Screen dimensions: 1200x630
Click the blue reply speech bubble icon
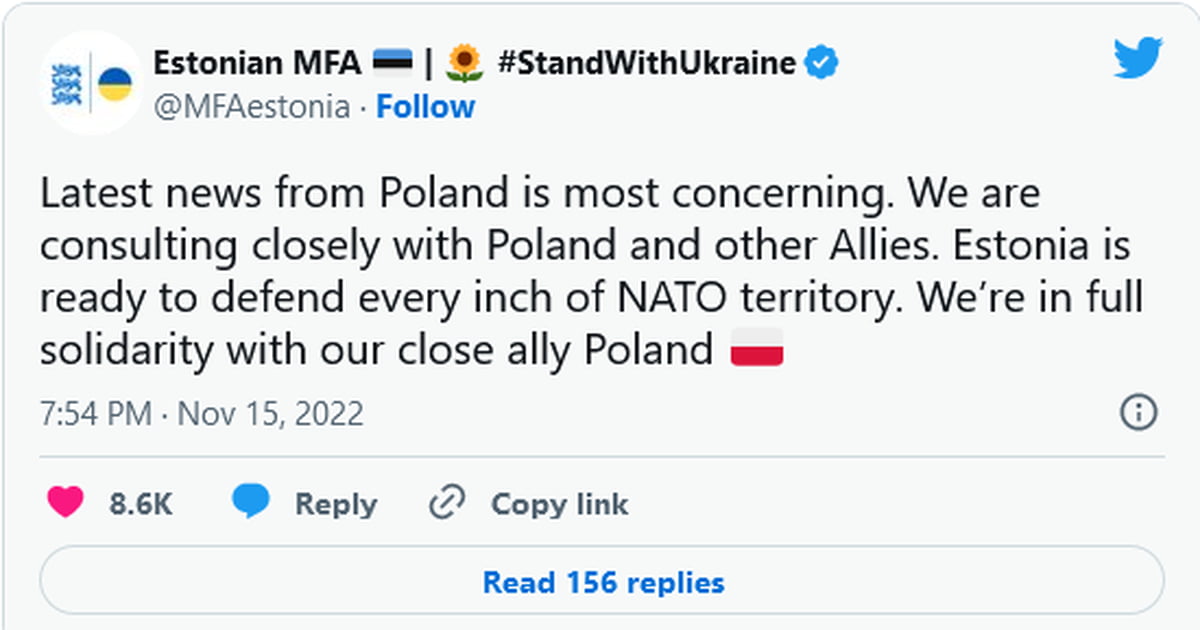(x=250, y=503)
